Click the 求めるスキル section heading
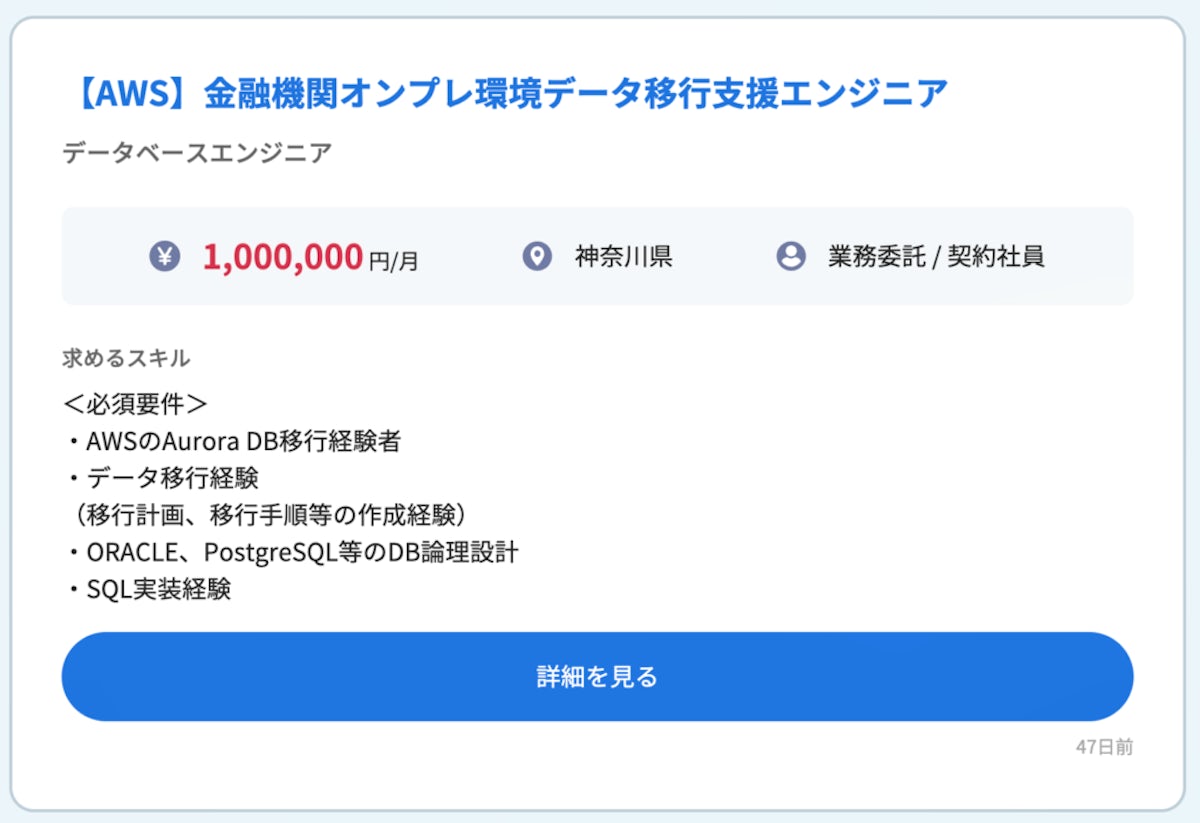This screenshot has height=823, width=1200. (126, 358)
